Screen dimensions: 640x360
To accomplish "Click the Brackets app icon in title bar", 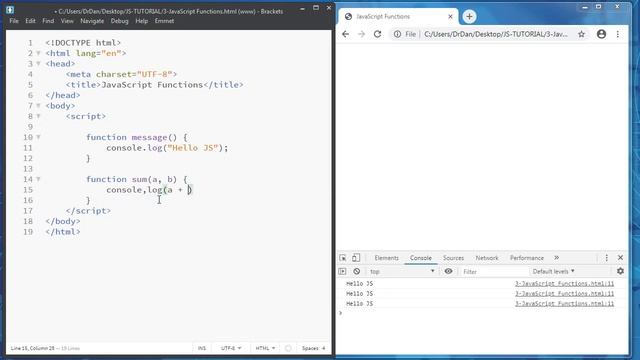I will pos(10,9).
